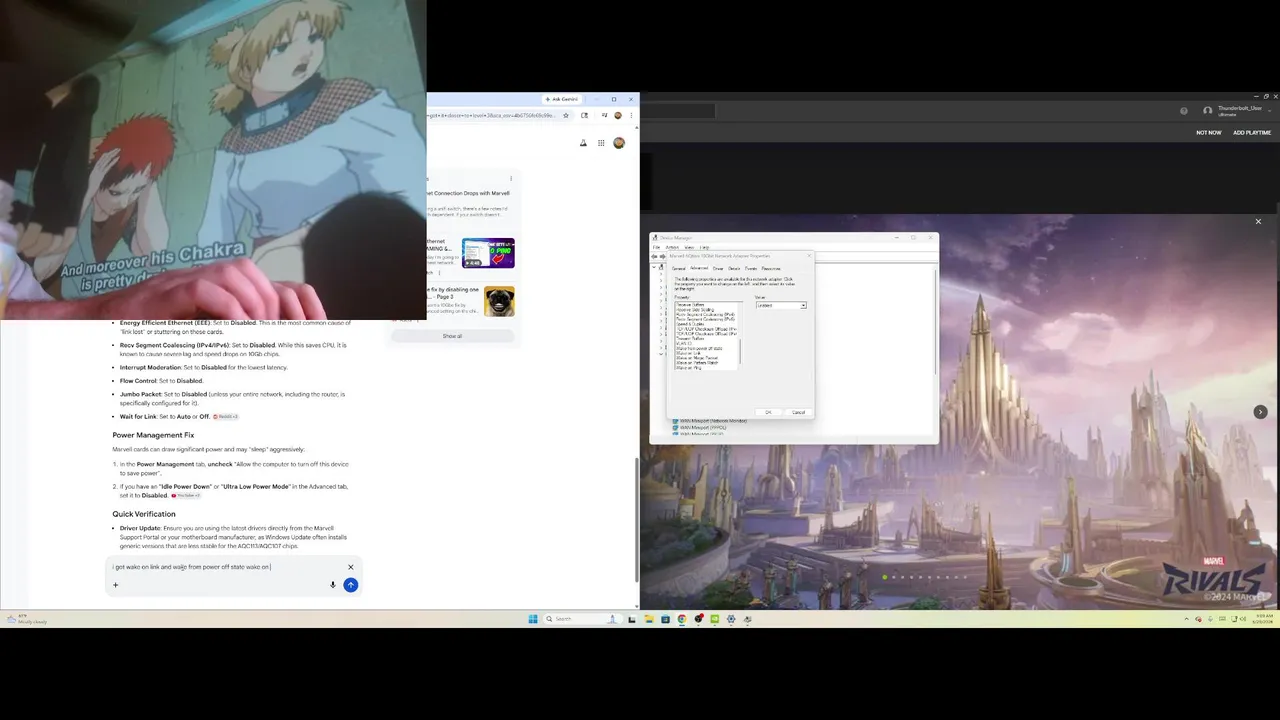
Task: Open the Chrome profile avatar in the toolbar
Action: pos(618,115)
